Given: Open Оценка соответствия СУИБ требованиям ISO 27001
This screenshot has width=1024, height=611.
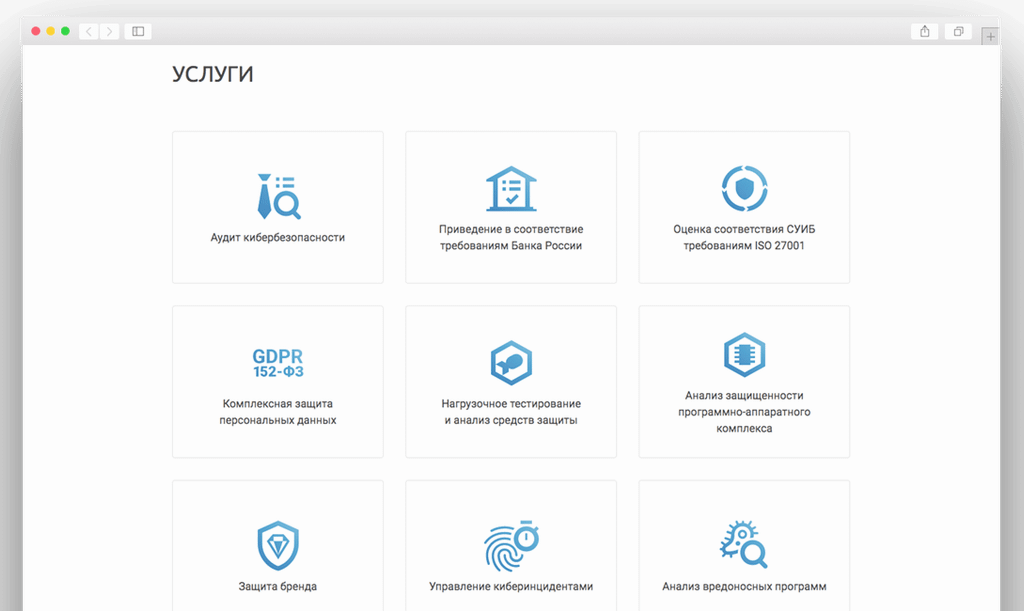Looking at the screenshot, I should coord(744,238).
